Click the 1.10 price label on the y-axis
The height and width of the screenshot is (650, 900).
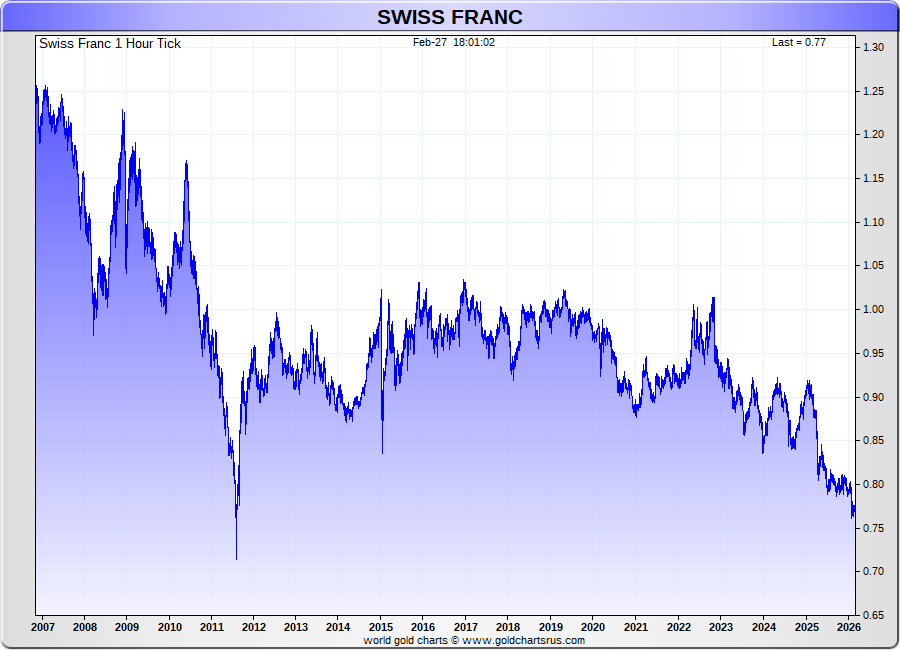[x=874, y=222]
